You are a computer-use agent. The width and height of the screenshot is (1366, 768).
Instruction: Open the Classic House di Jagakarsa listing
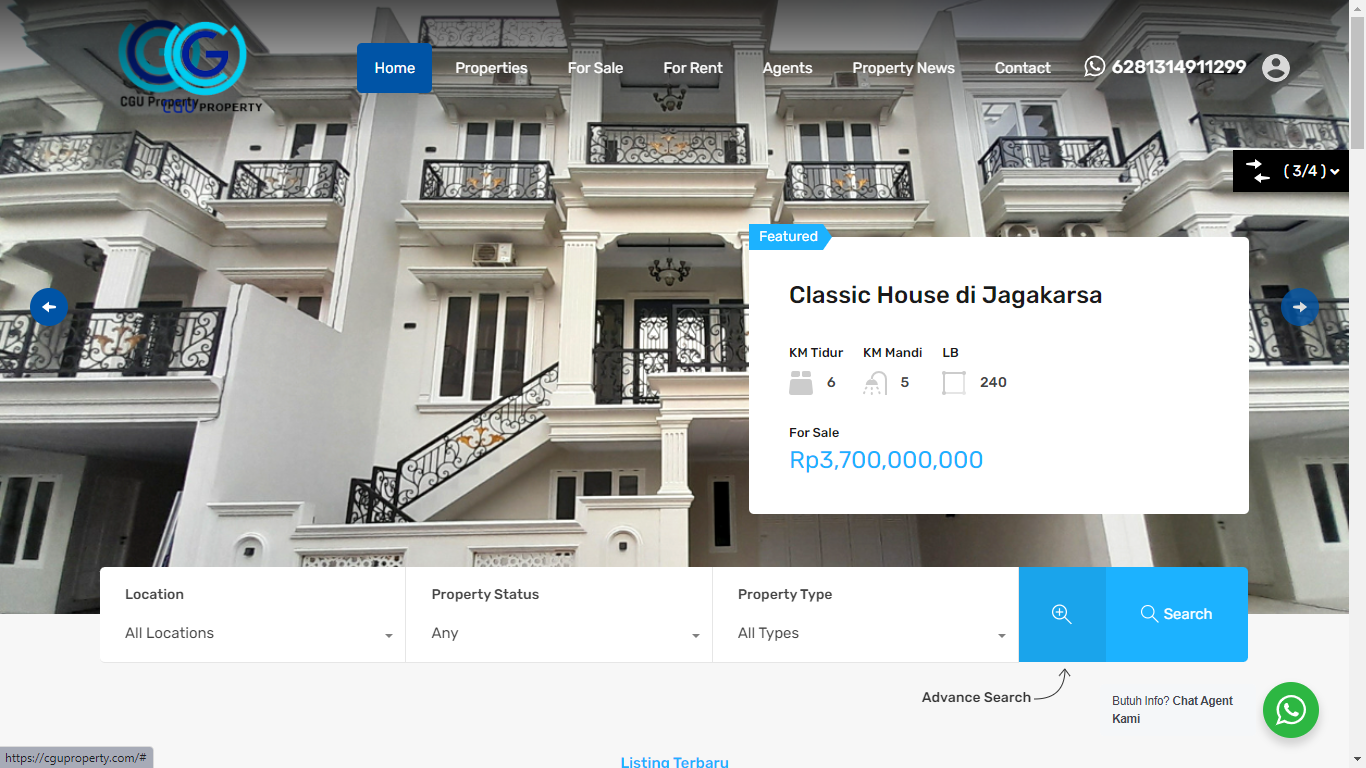pos(945,295)
